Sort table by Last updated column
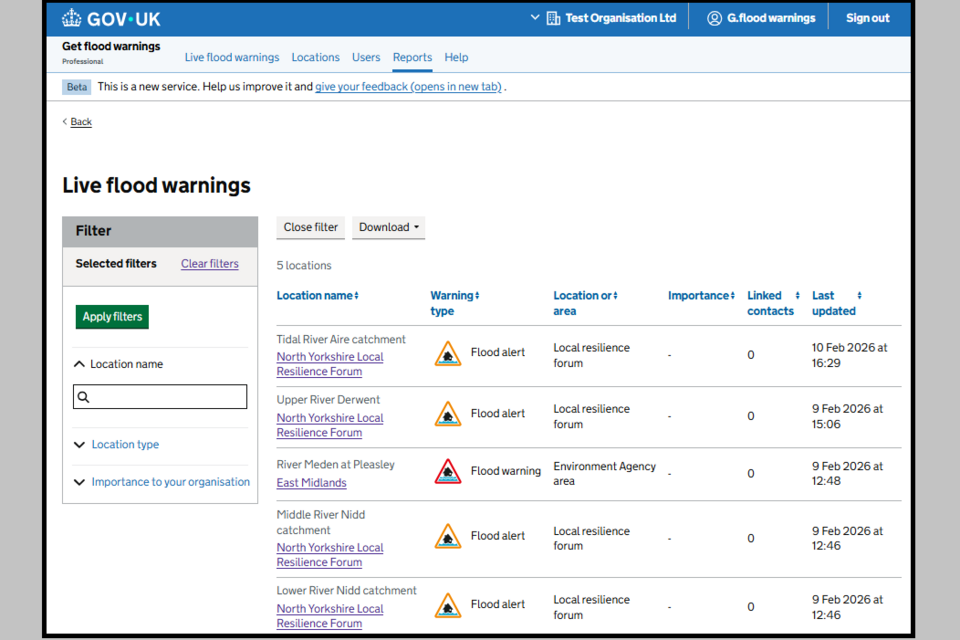The width and height of the screenshot is (960, 640). click(x=836, y=296)
